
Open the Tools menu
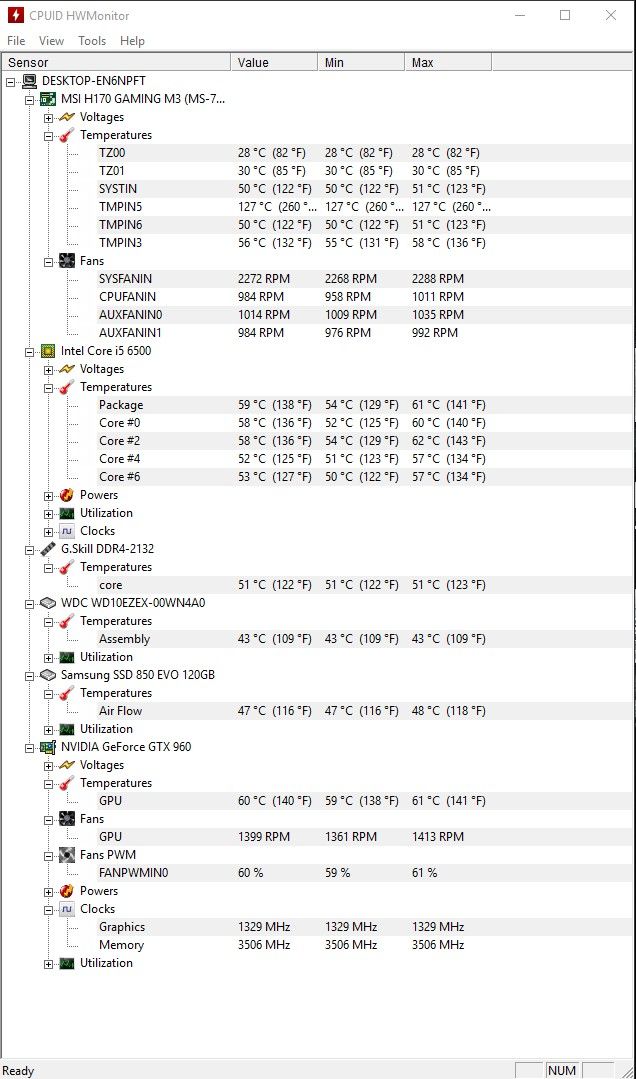pyautogui.click(x=92, y=41)
